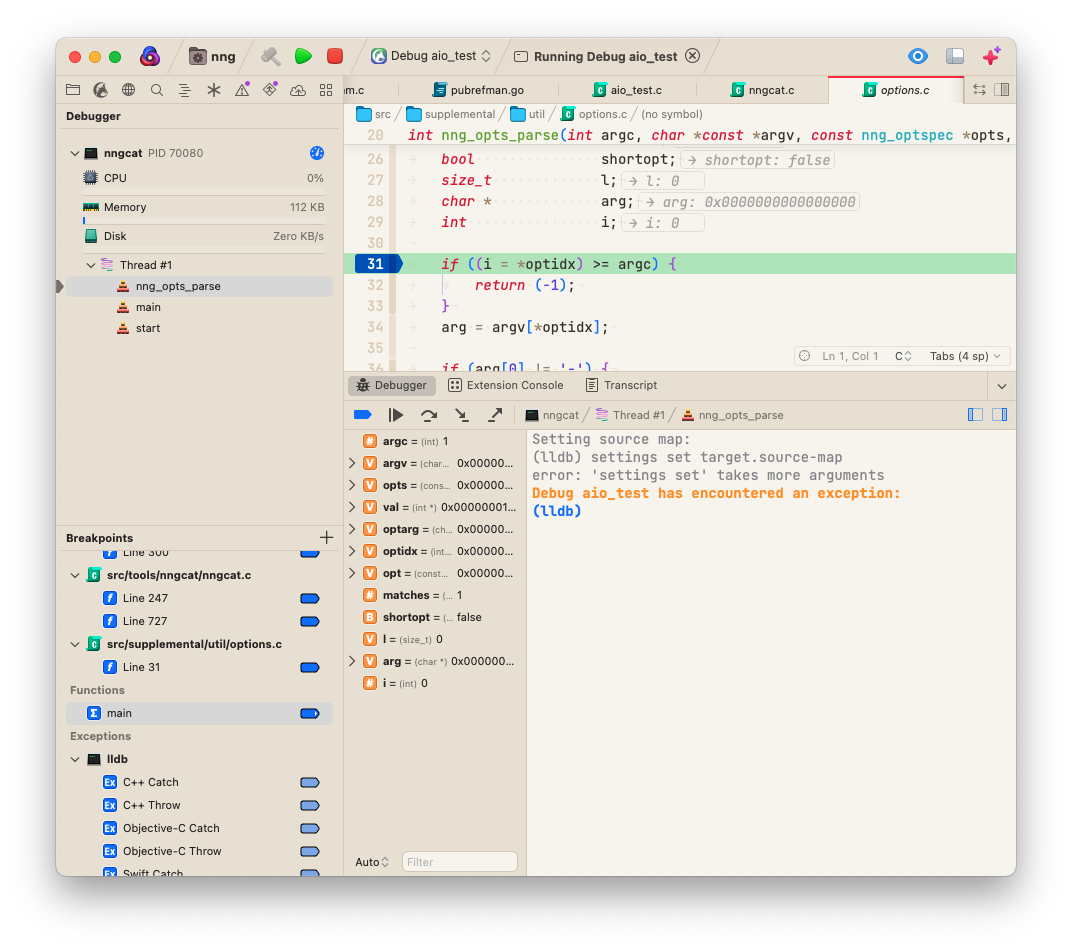The image size is (1072, 950).
Task: Open the Extension Console tab
Action: (506, 385)
